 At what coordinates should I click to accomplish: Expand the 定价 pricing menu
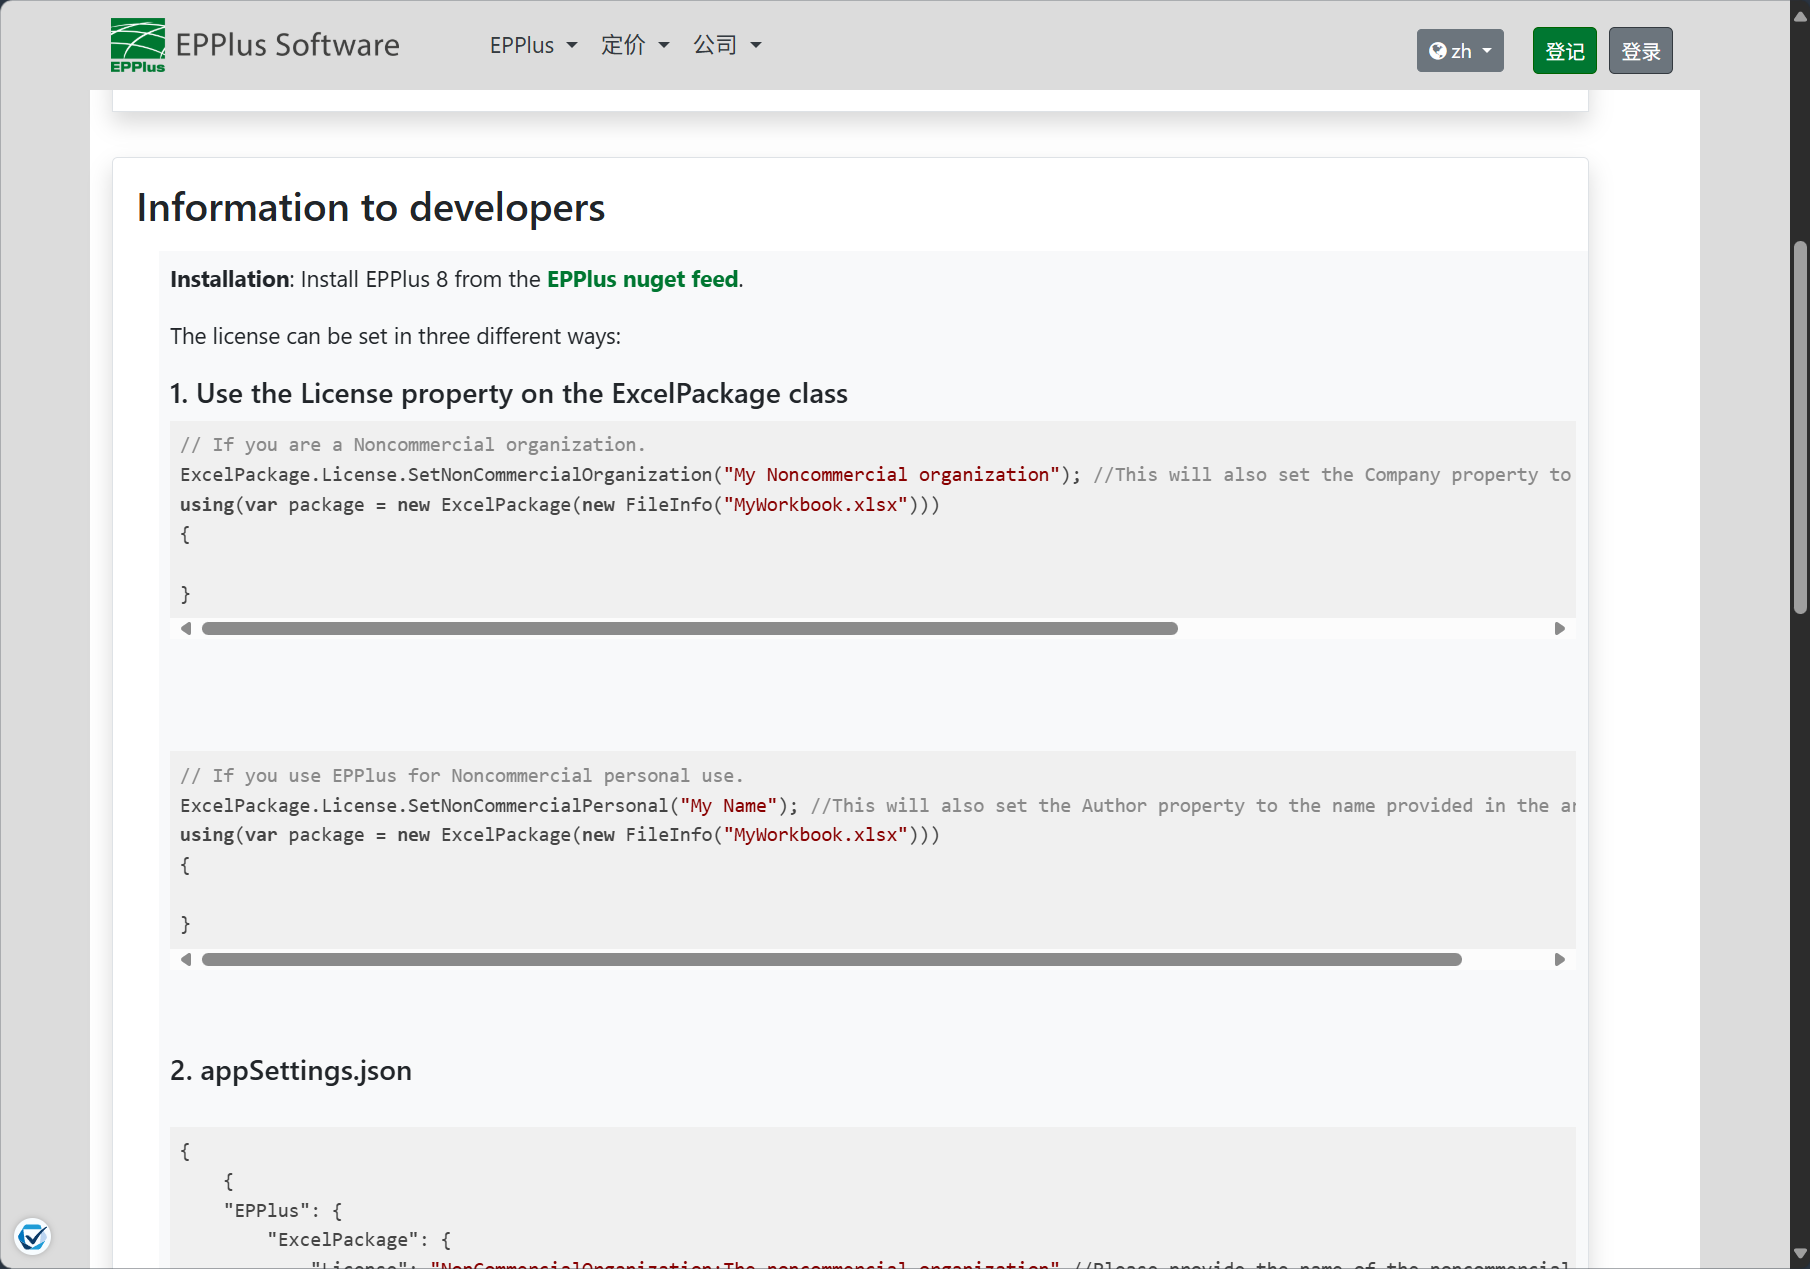click(x=635, y=45)
